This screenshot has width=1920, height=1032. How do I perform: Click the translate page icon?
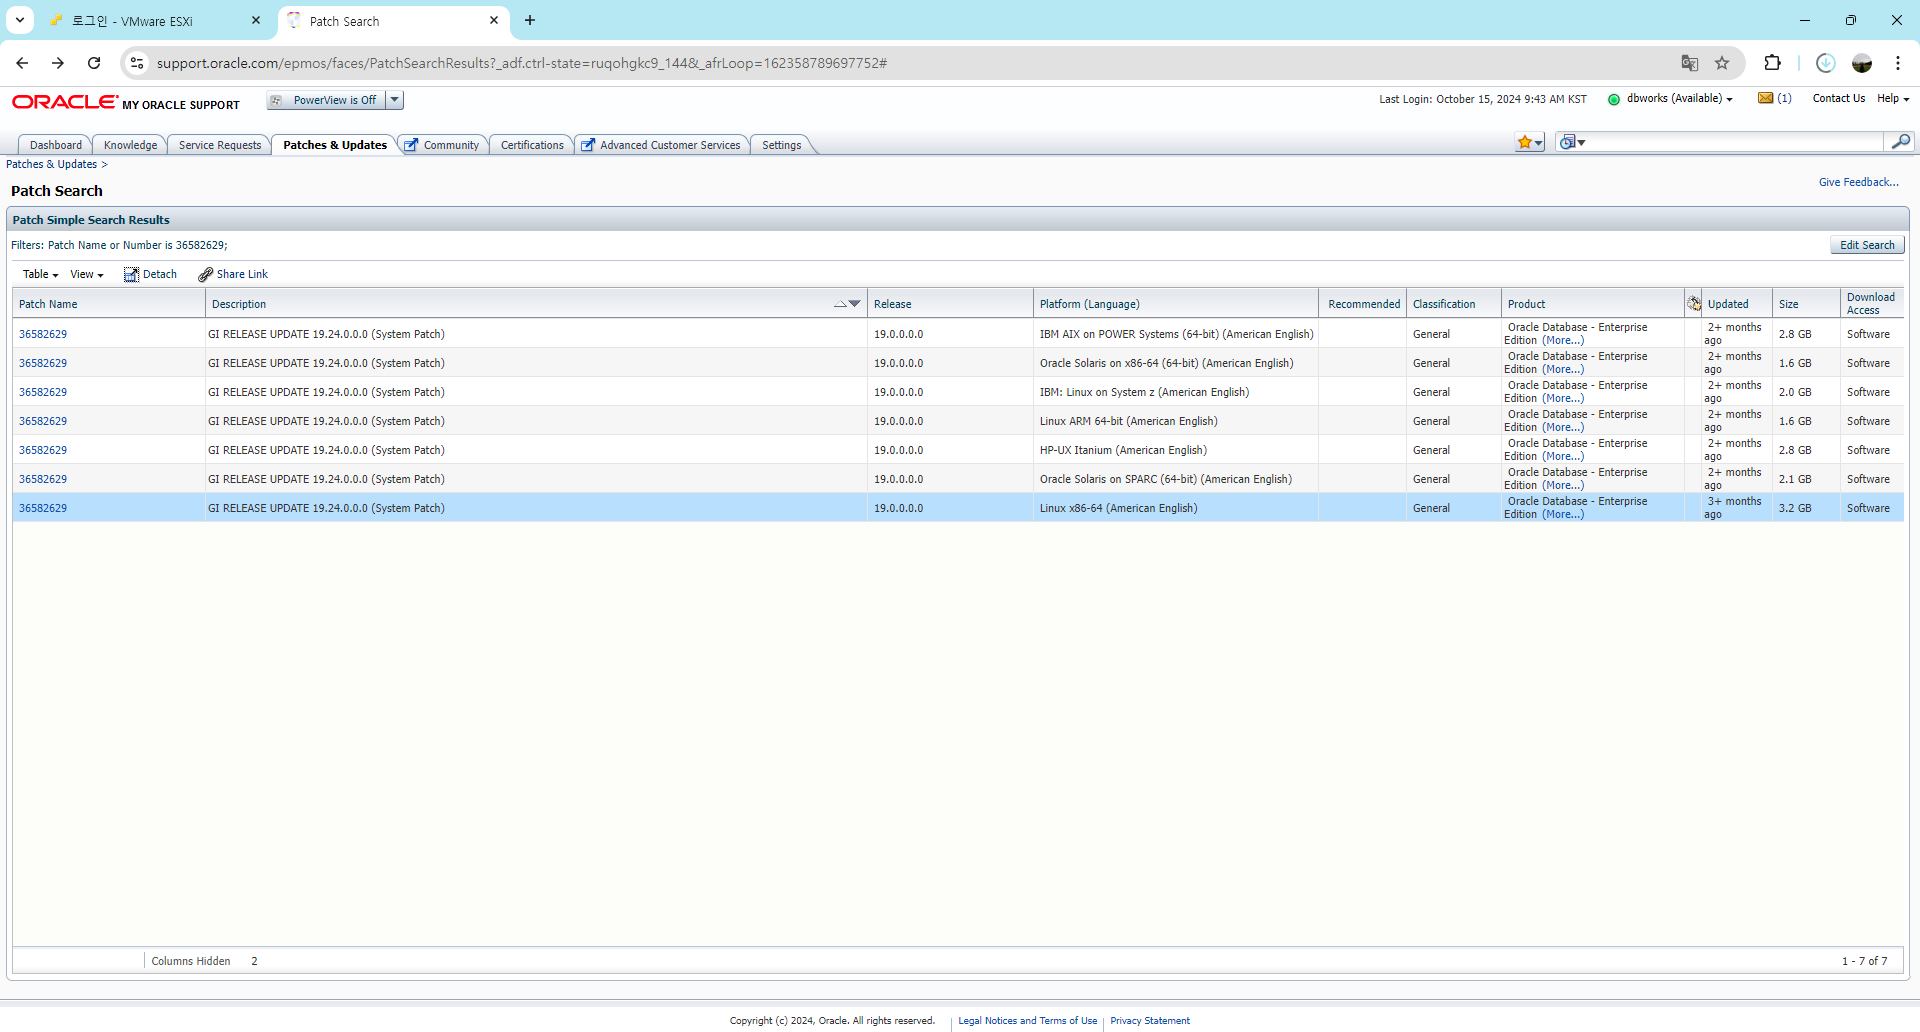[x=1690, y=63]
